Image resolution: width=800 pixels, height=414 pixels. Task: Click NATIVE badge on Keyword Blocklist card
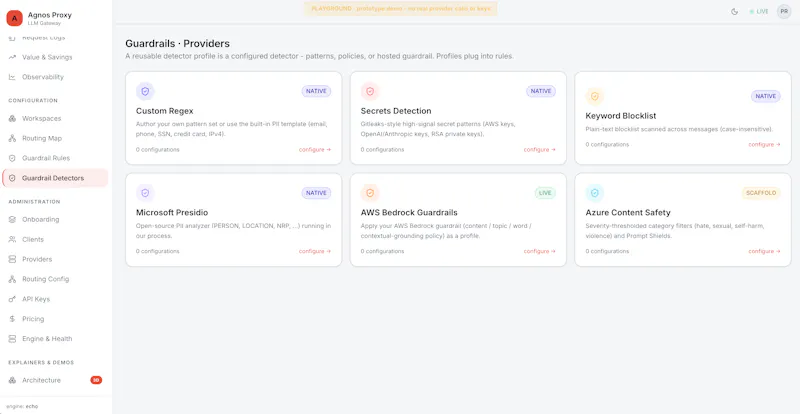tap(766, 96)
